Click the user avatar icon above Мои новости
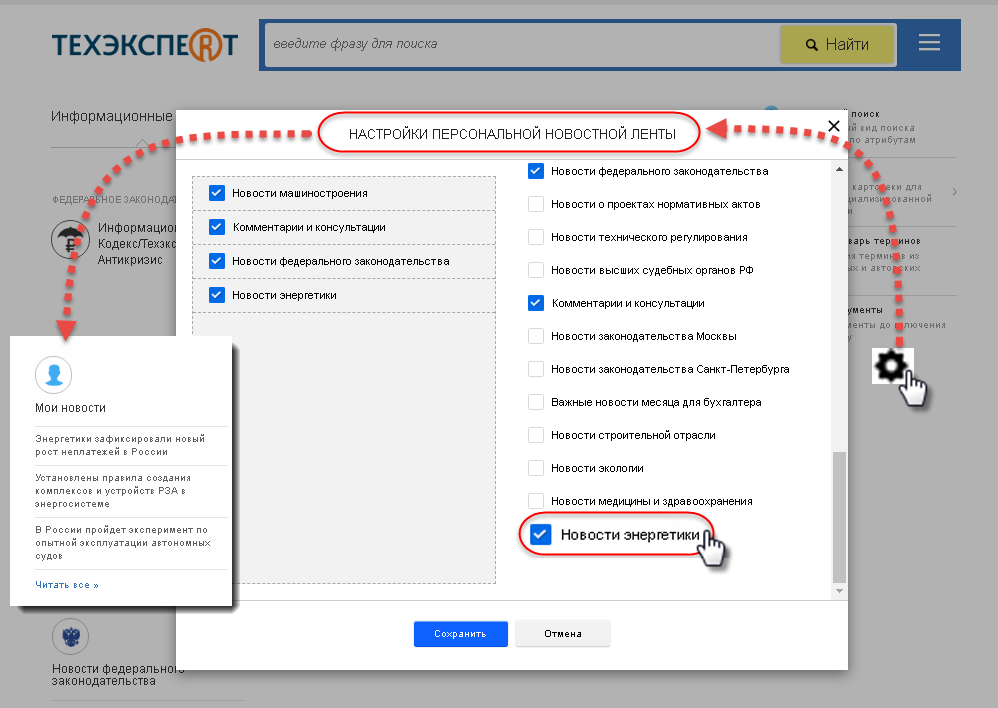Image resolution: width=998 pixels, height=708 pixels. tap(53, 374)
